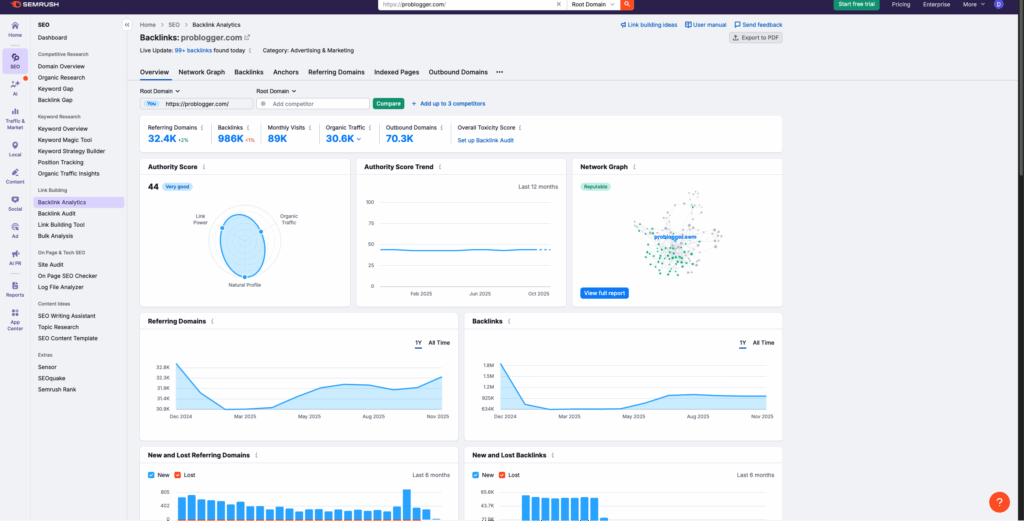Open problogger.com external link icon
This screenshot has height=521, width=1024.
click(x=247, y=37)
